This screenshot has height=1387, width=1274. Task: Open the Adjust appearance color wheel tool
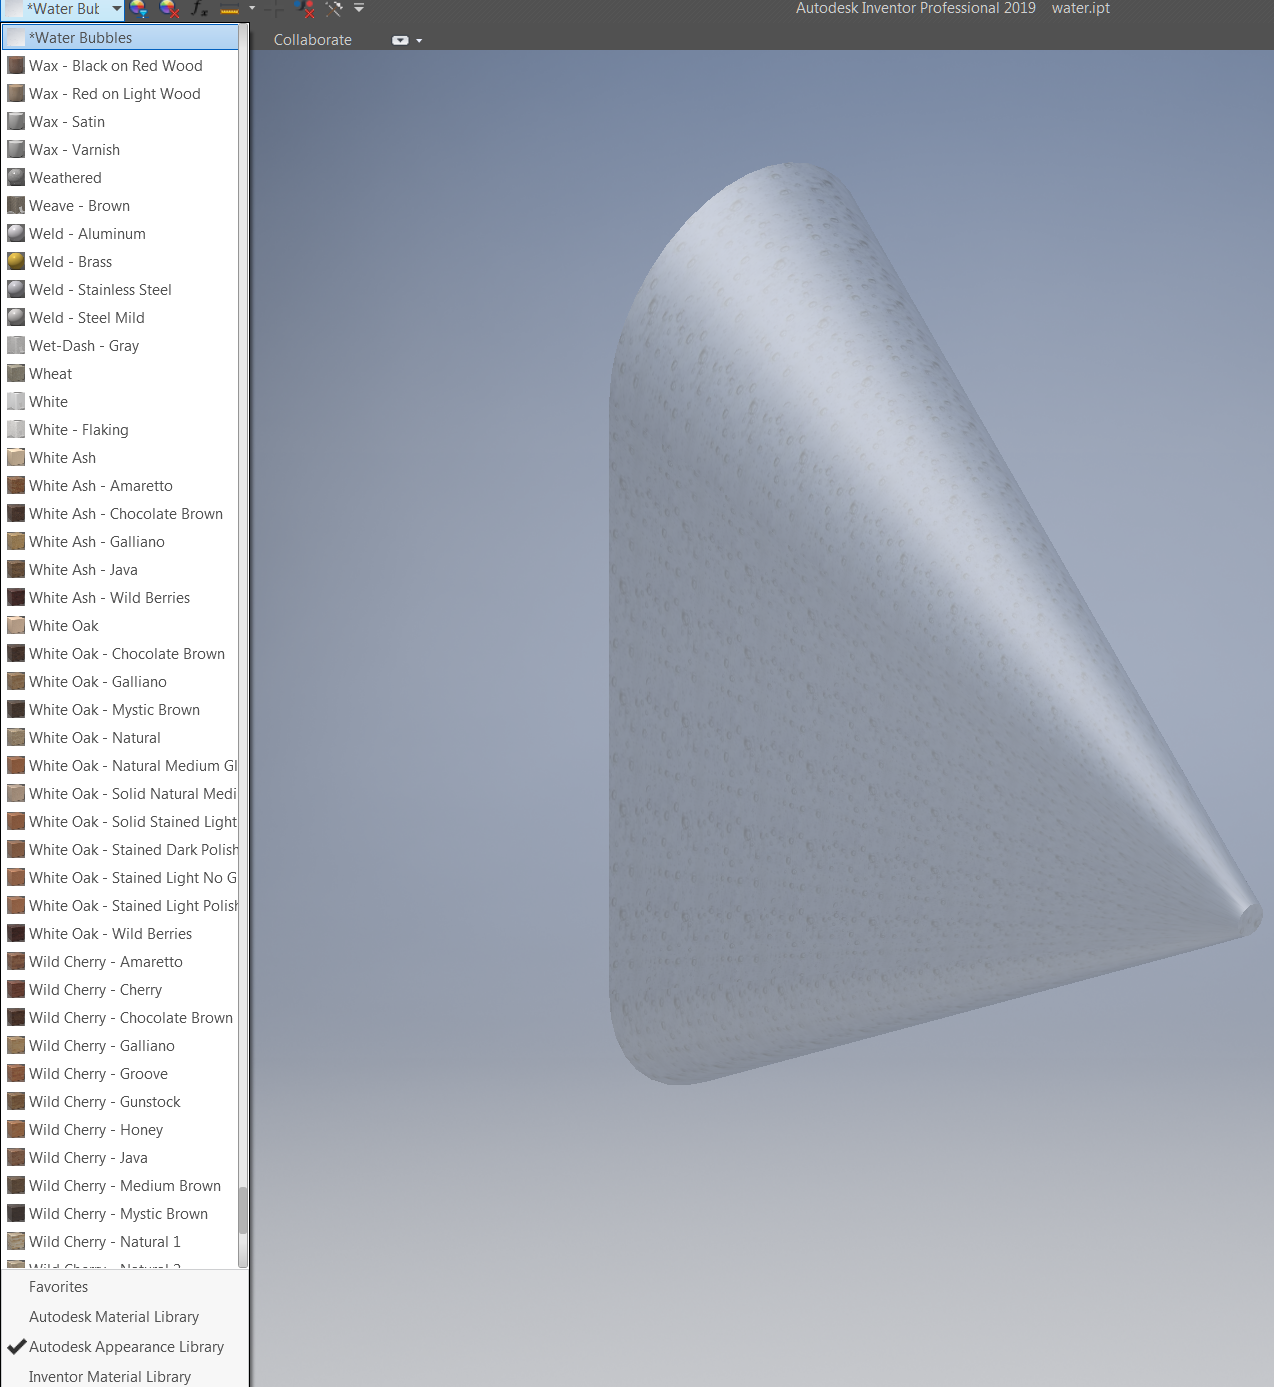pyautogui.click(x=138, y=9)
